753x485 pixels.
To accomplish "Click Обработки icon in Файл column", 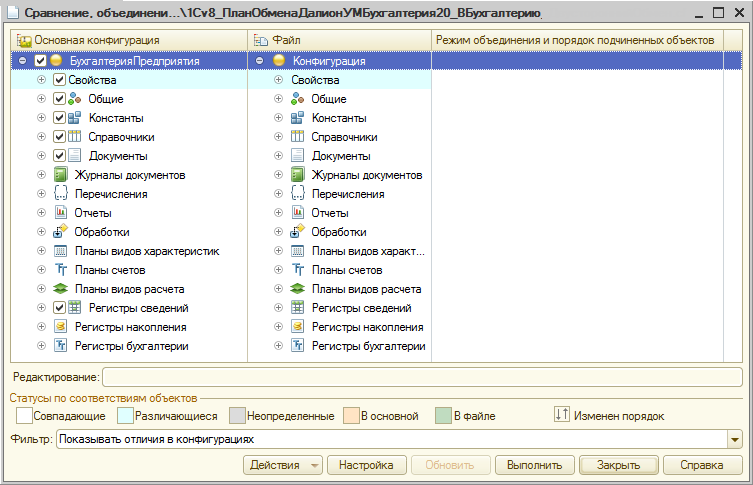I will click(298, 231).
